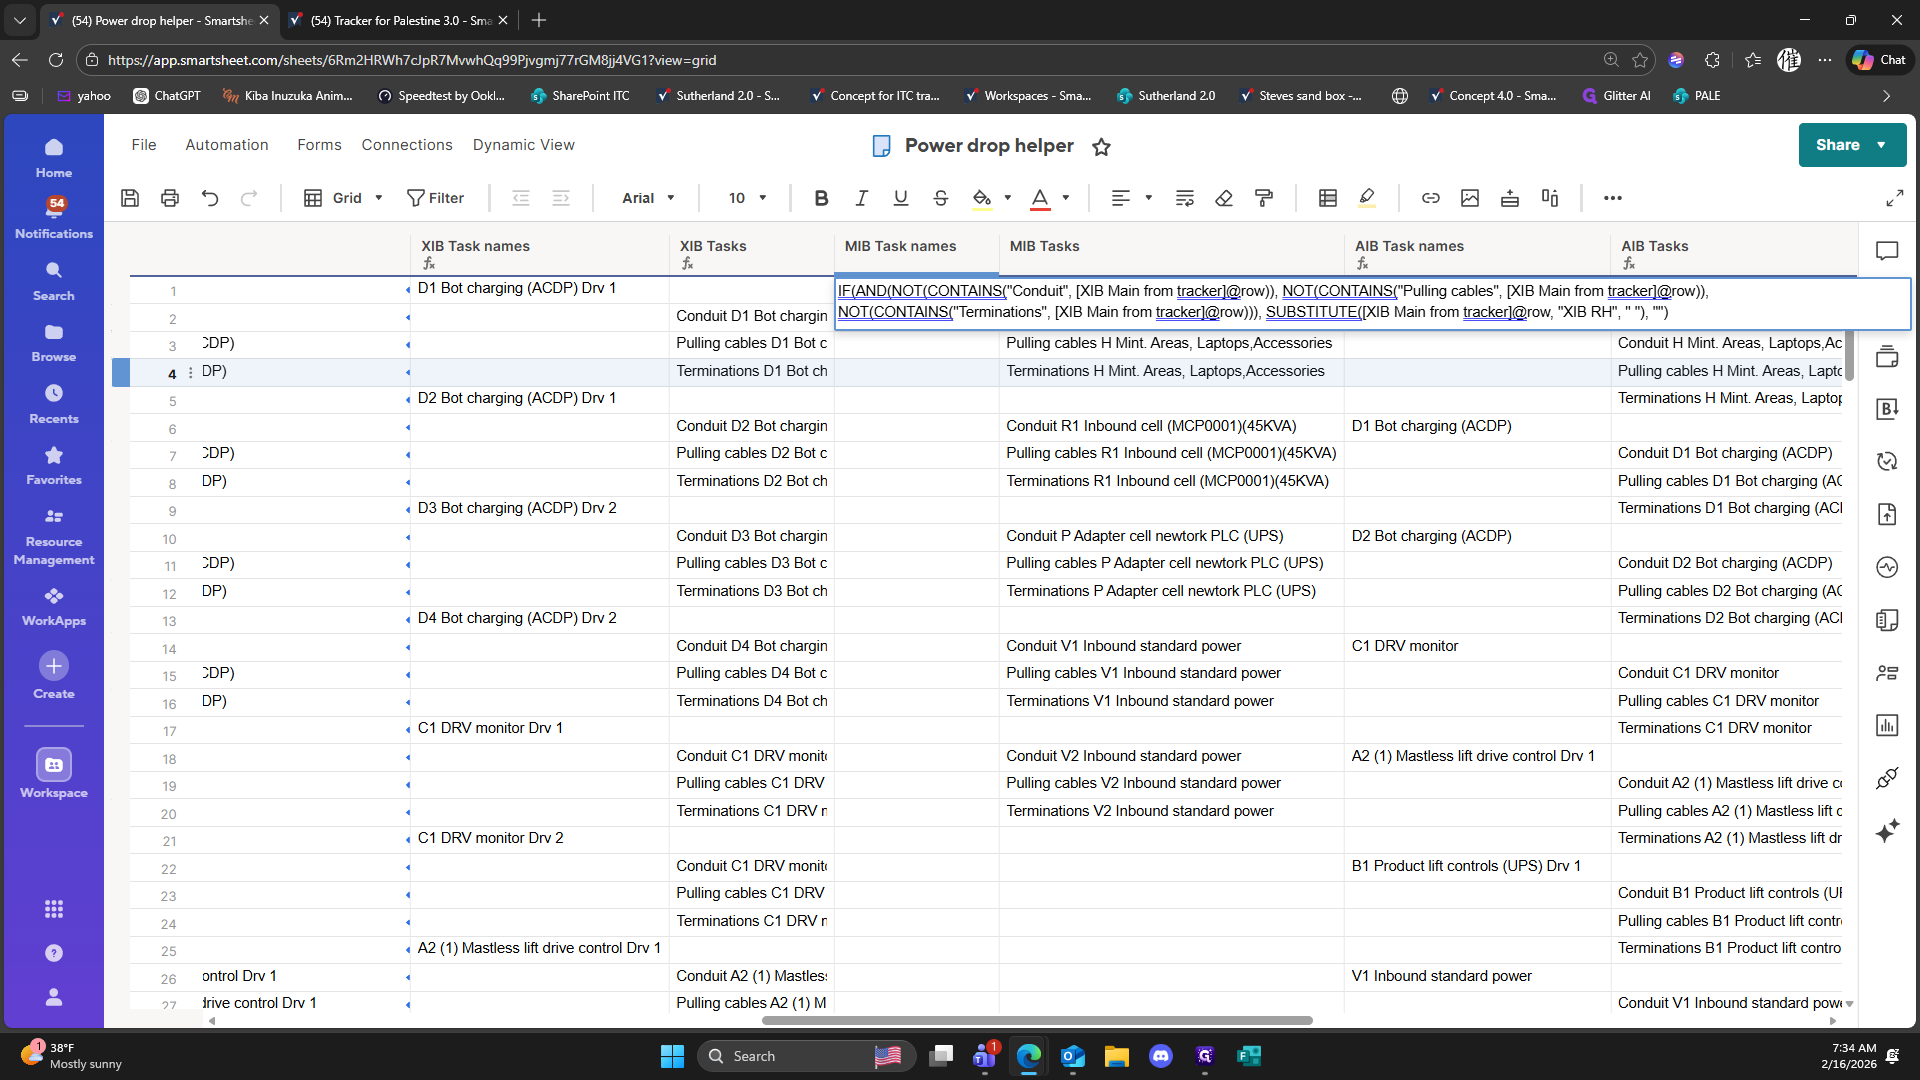This screenshot has width=1920, height=1080.
Task: Open Conversations panel in right rail
Action: pyautogui.click(x=1887, y=251)
